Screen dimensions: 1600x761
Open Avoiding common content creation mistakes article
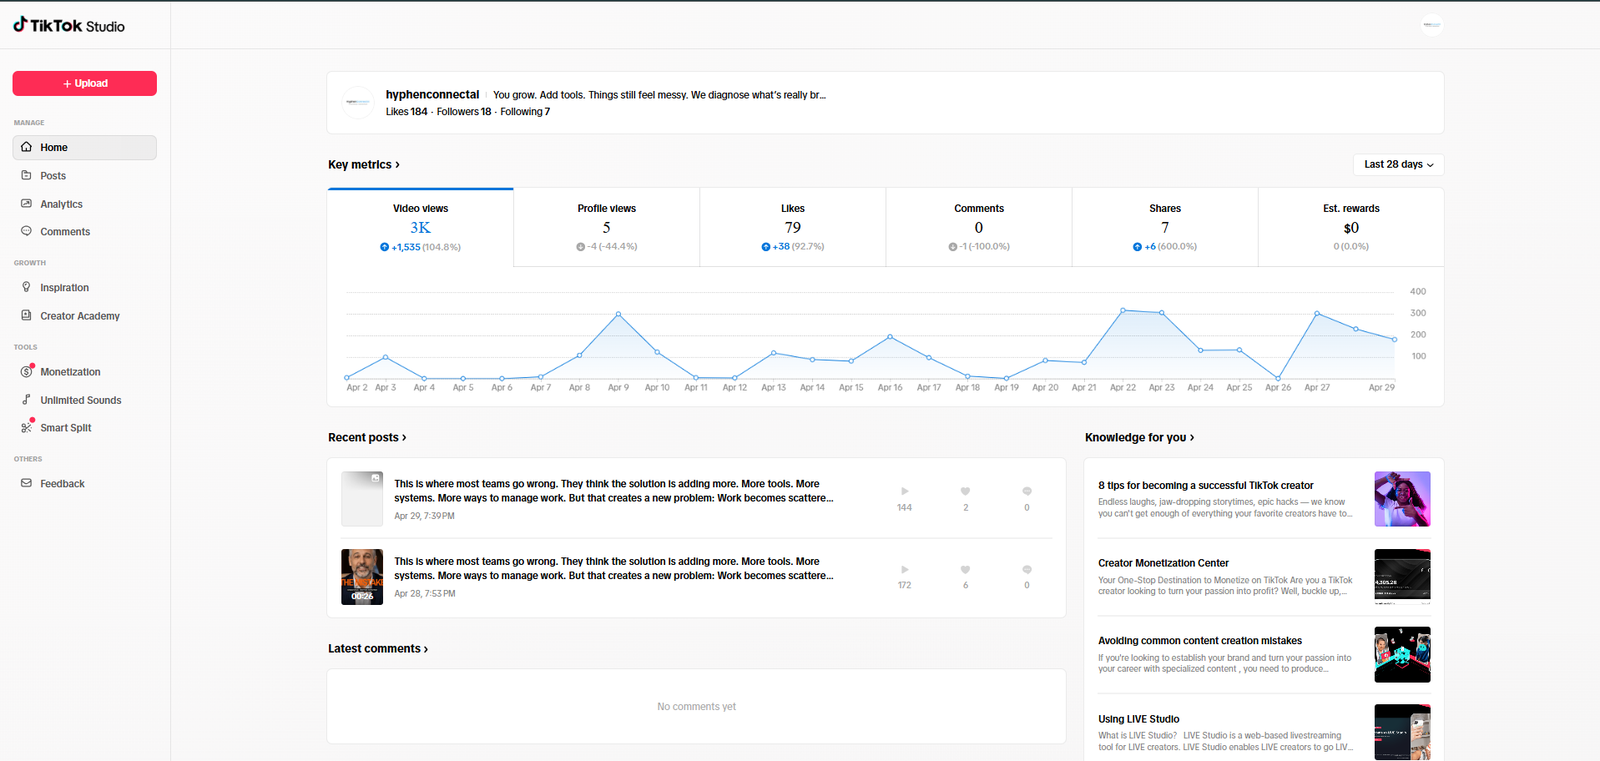1264,655
